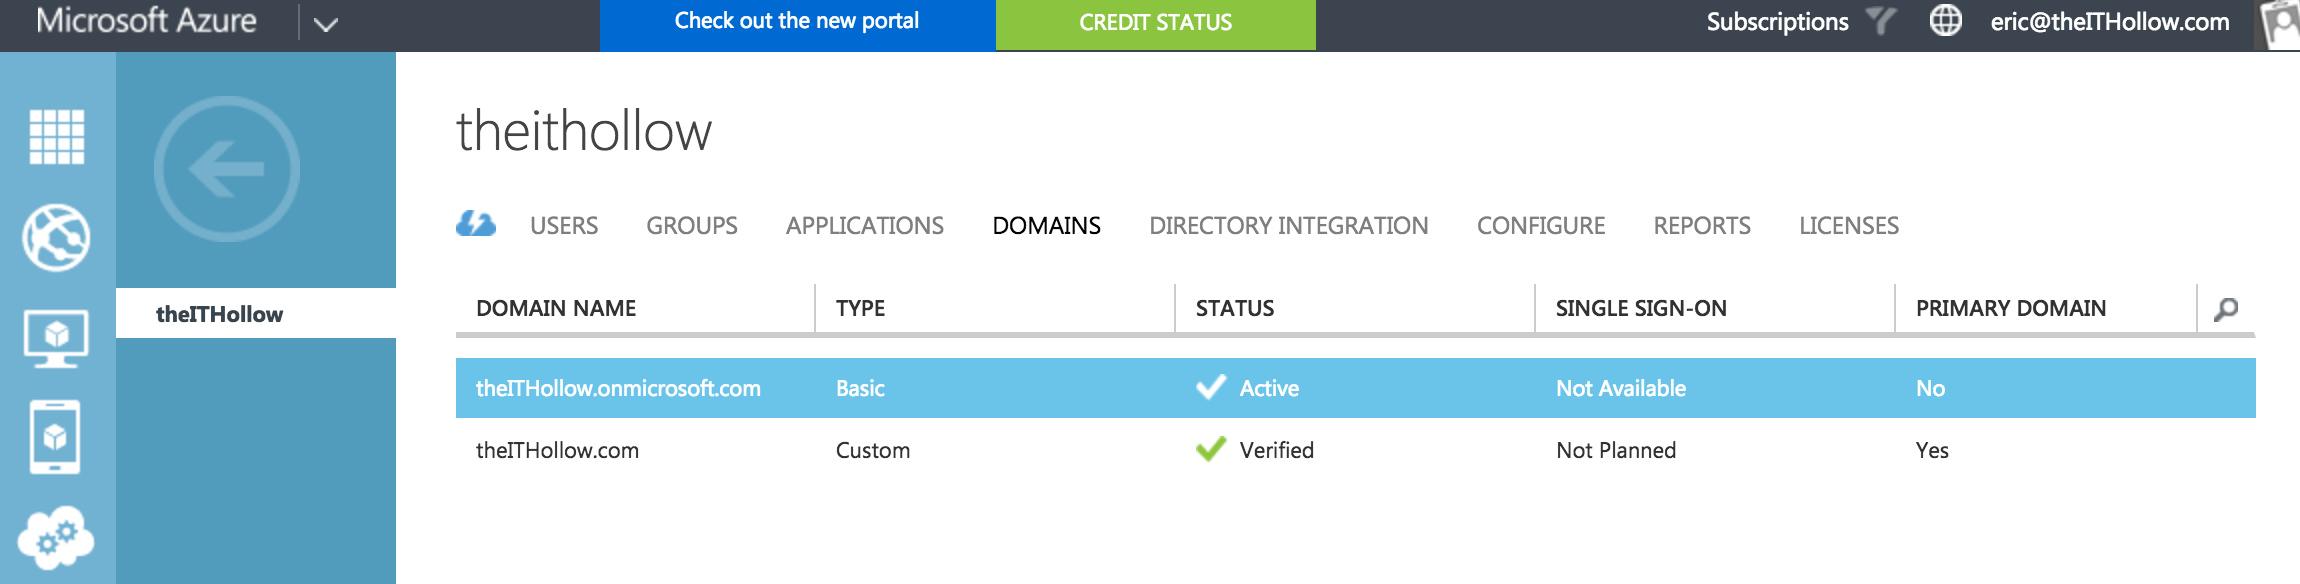2300x584 pixels.
Task: Open account menu for eric@theITHollow.com
Action: coord(2109,22)
